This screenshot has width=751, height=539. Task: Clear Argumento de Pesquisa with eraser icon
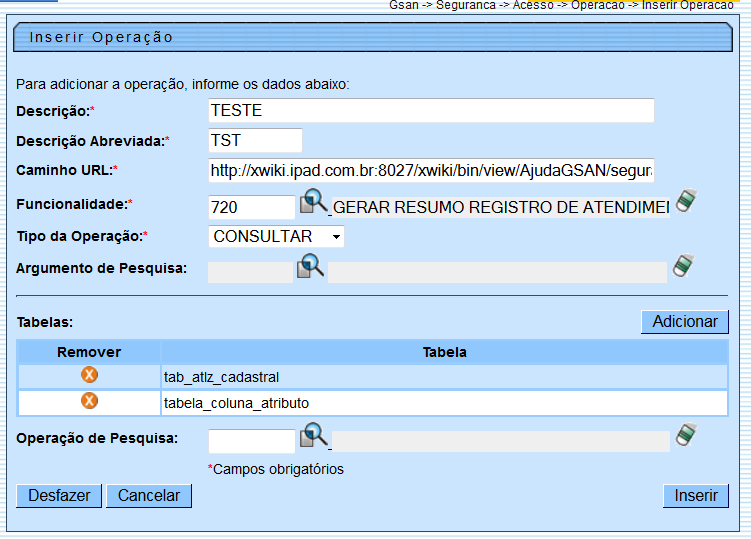[683, 265]
